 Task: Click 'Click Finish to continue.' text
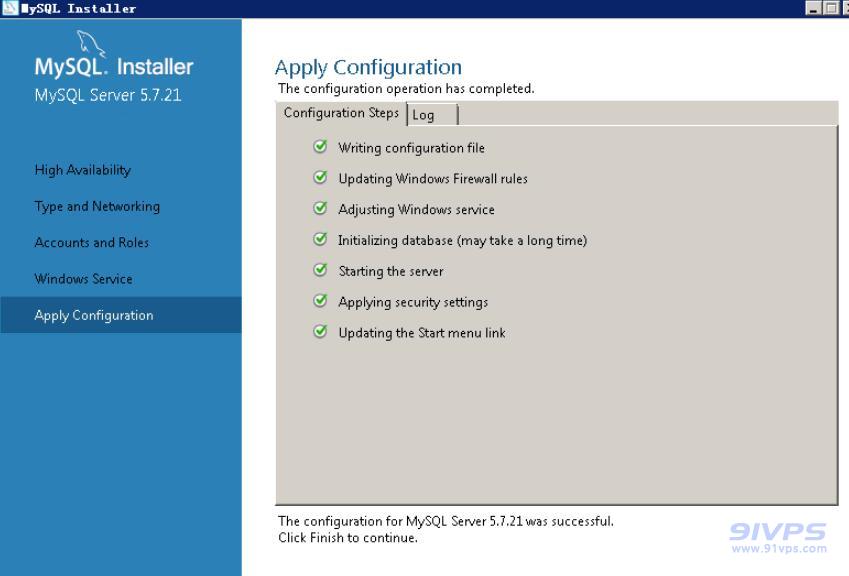348,538
